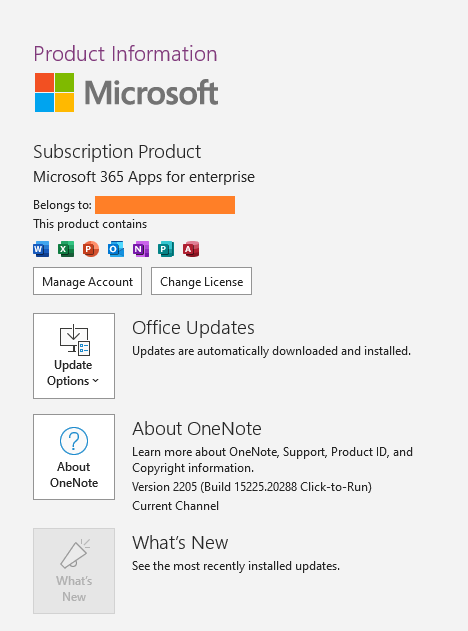Image resolution: width=468 pixels, height=631 pixels.
Task: Click the Office Updates heading
Action: (193, 328)
